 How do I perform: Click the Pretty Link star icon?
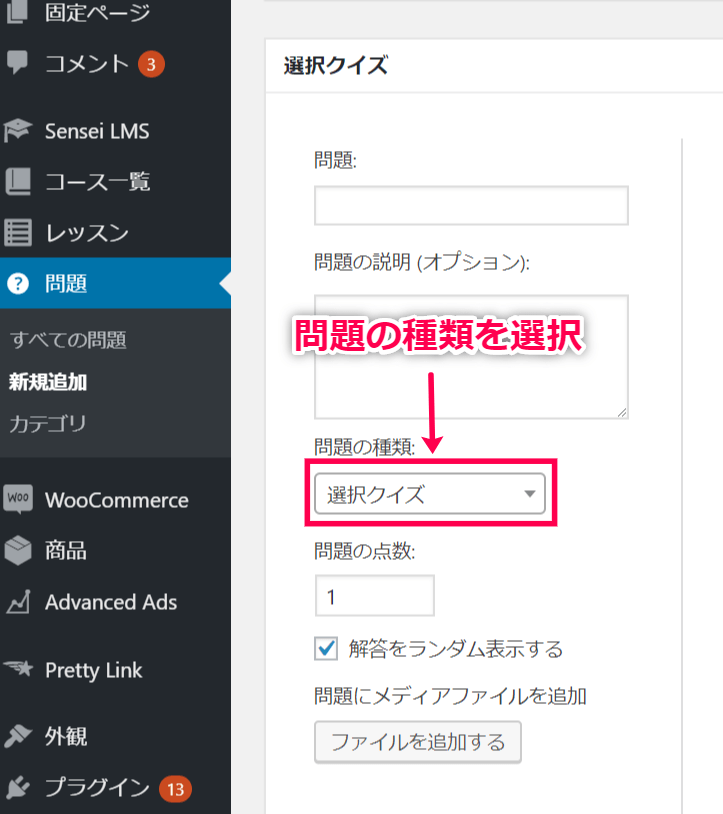click(18, 669)
